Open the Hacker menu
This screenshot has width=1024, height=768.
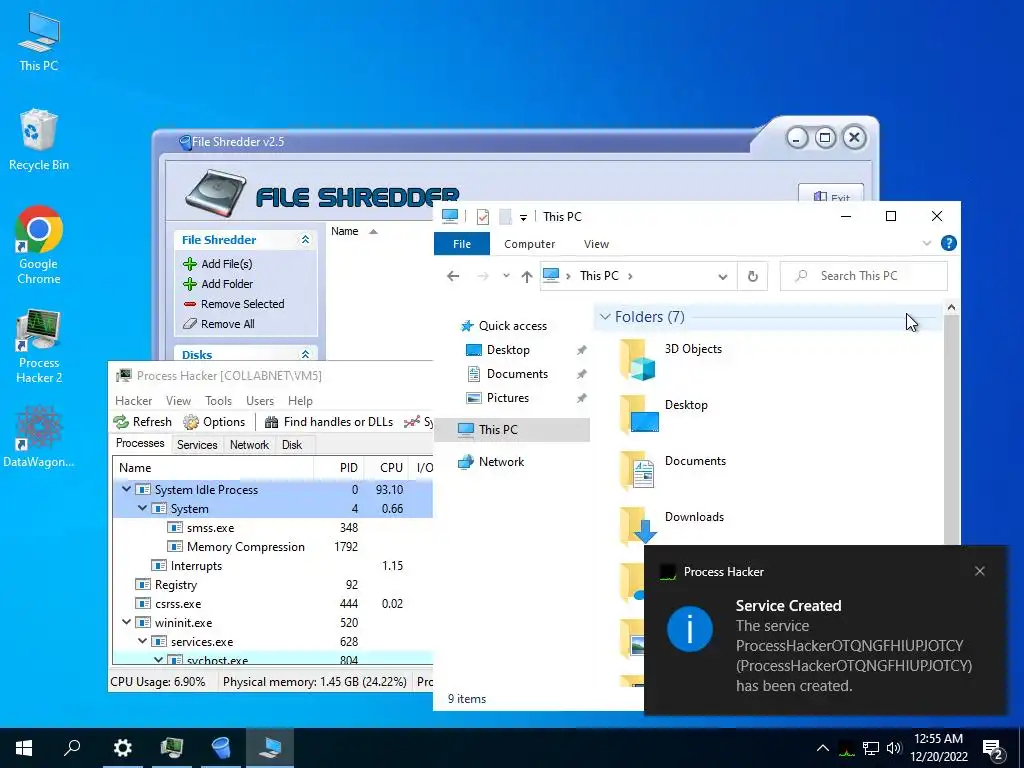133,400
